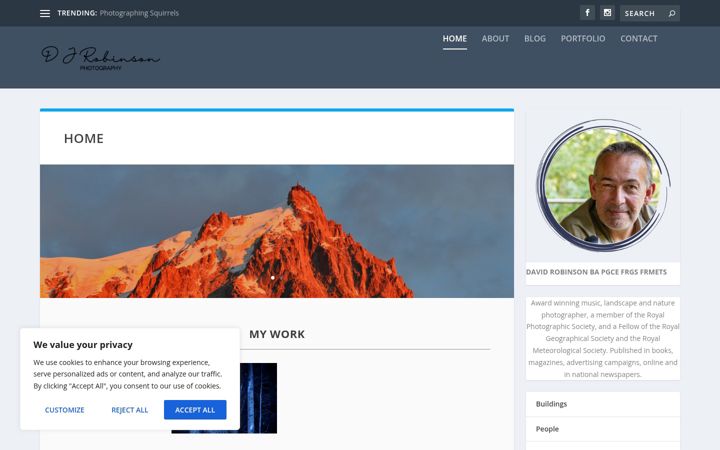
Task: Click the D J Robinson Photography logo
Action: pos(100,58)
